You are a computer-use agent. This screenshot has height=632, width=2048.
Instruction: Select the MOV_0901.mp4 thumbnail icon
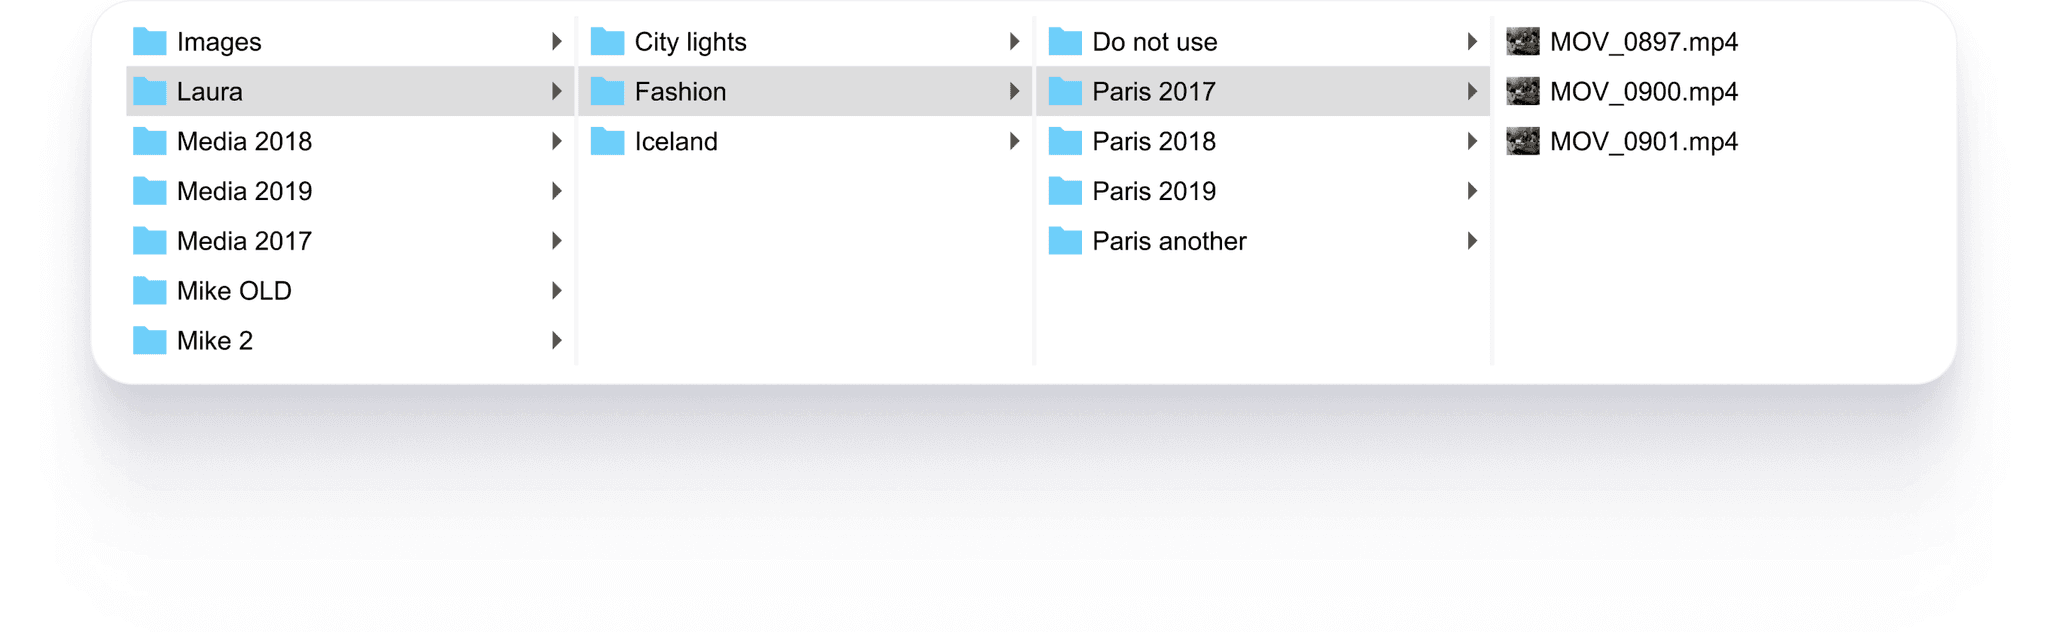(x=1523, y=141)
